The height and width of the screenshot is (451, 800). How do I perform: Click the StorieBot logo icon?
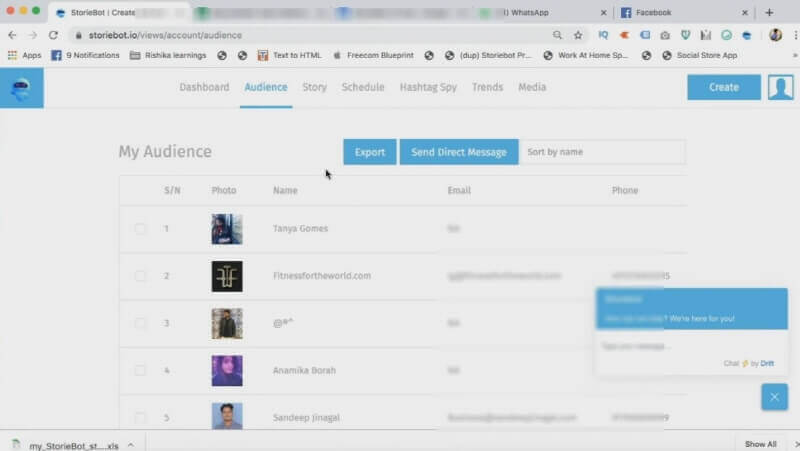[x=21, y=88]
